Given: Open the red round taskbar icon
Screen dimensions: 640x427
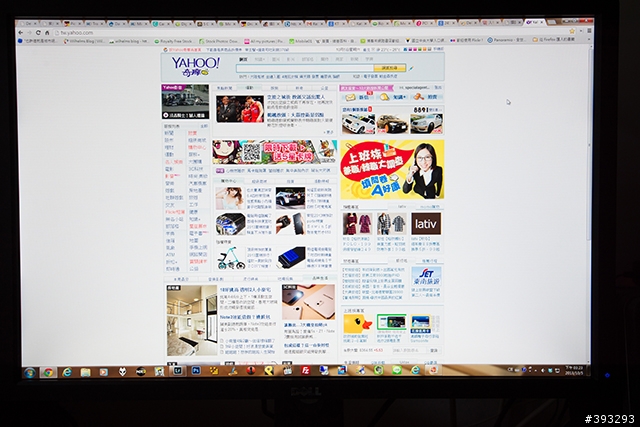Looking at the screenshot, I should click(x=251, y=371).
